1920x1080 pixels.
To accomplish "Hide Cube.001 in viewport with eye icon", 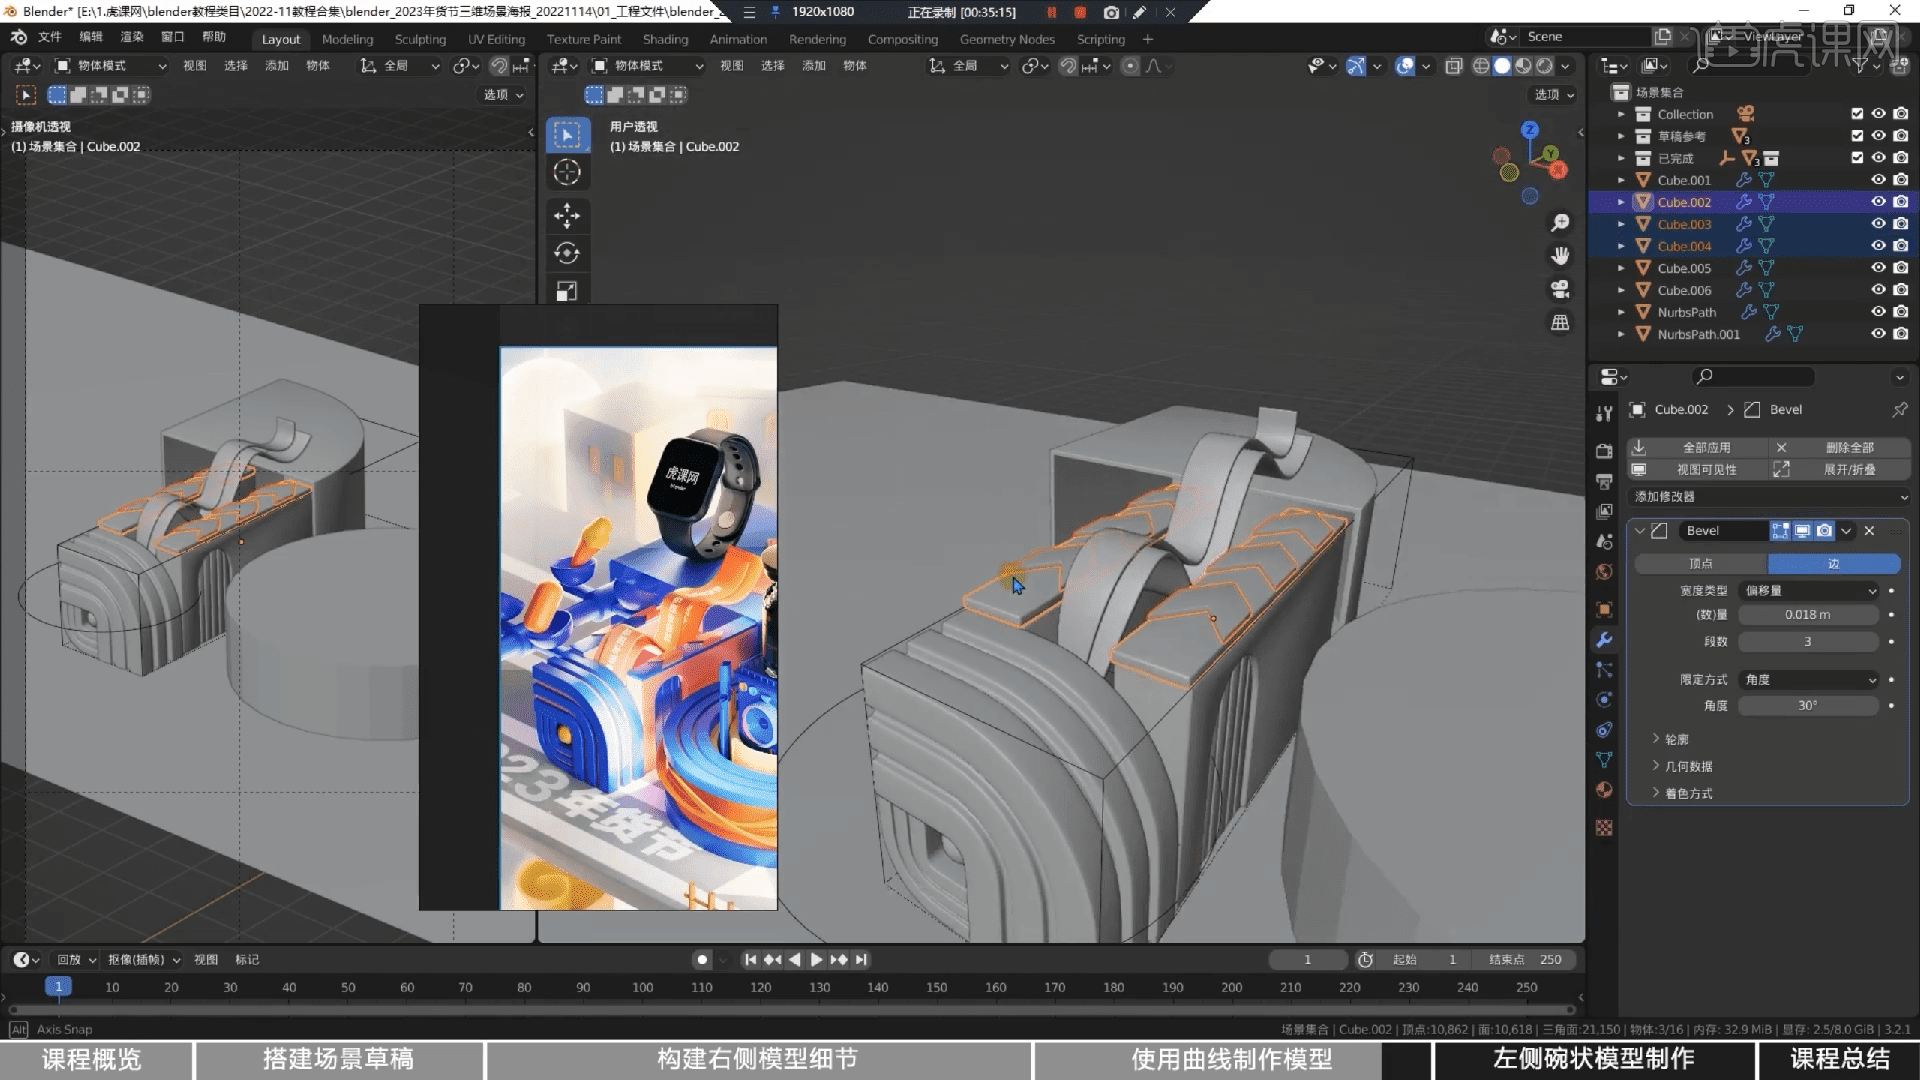I will (1879, 180).
